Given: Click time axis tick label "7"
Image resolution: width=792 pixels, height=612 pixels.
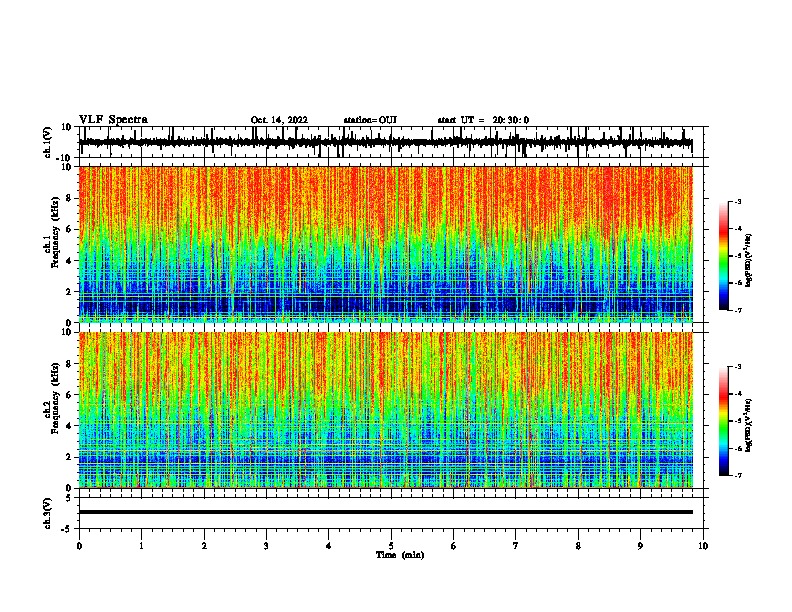Looking at the screenshot, I should (516, 546).
